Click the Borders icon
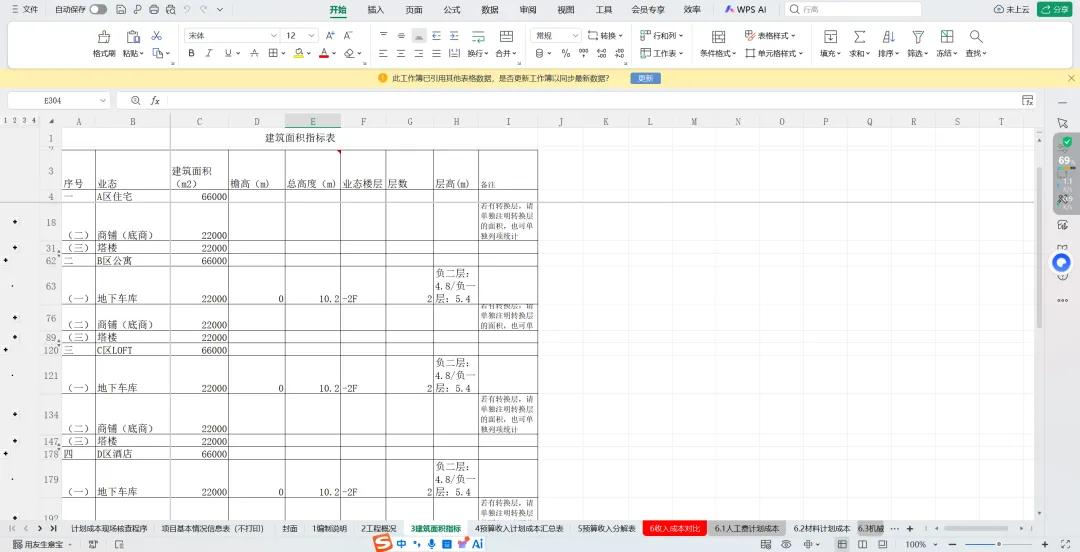Image resolution: width=1080 pixels, height=552 pixels. [x=273, y=53]
